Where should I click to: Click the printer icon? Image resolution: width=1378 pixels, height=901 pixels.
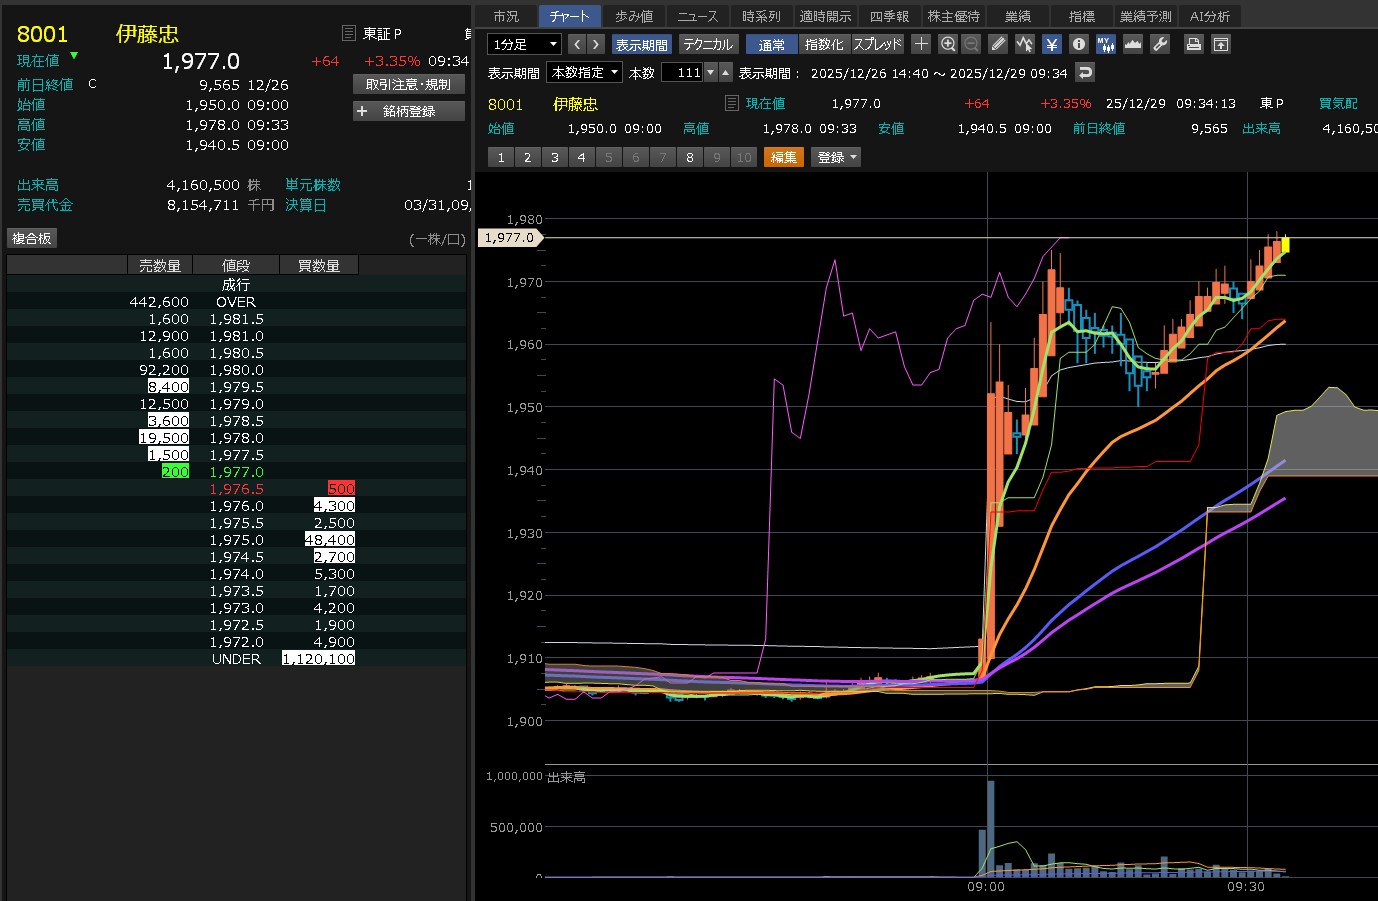[x=1193, y=44]
